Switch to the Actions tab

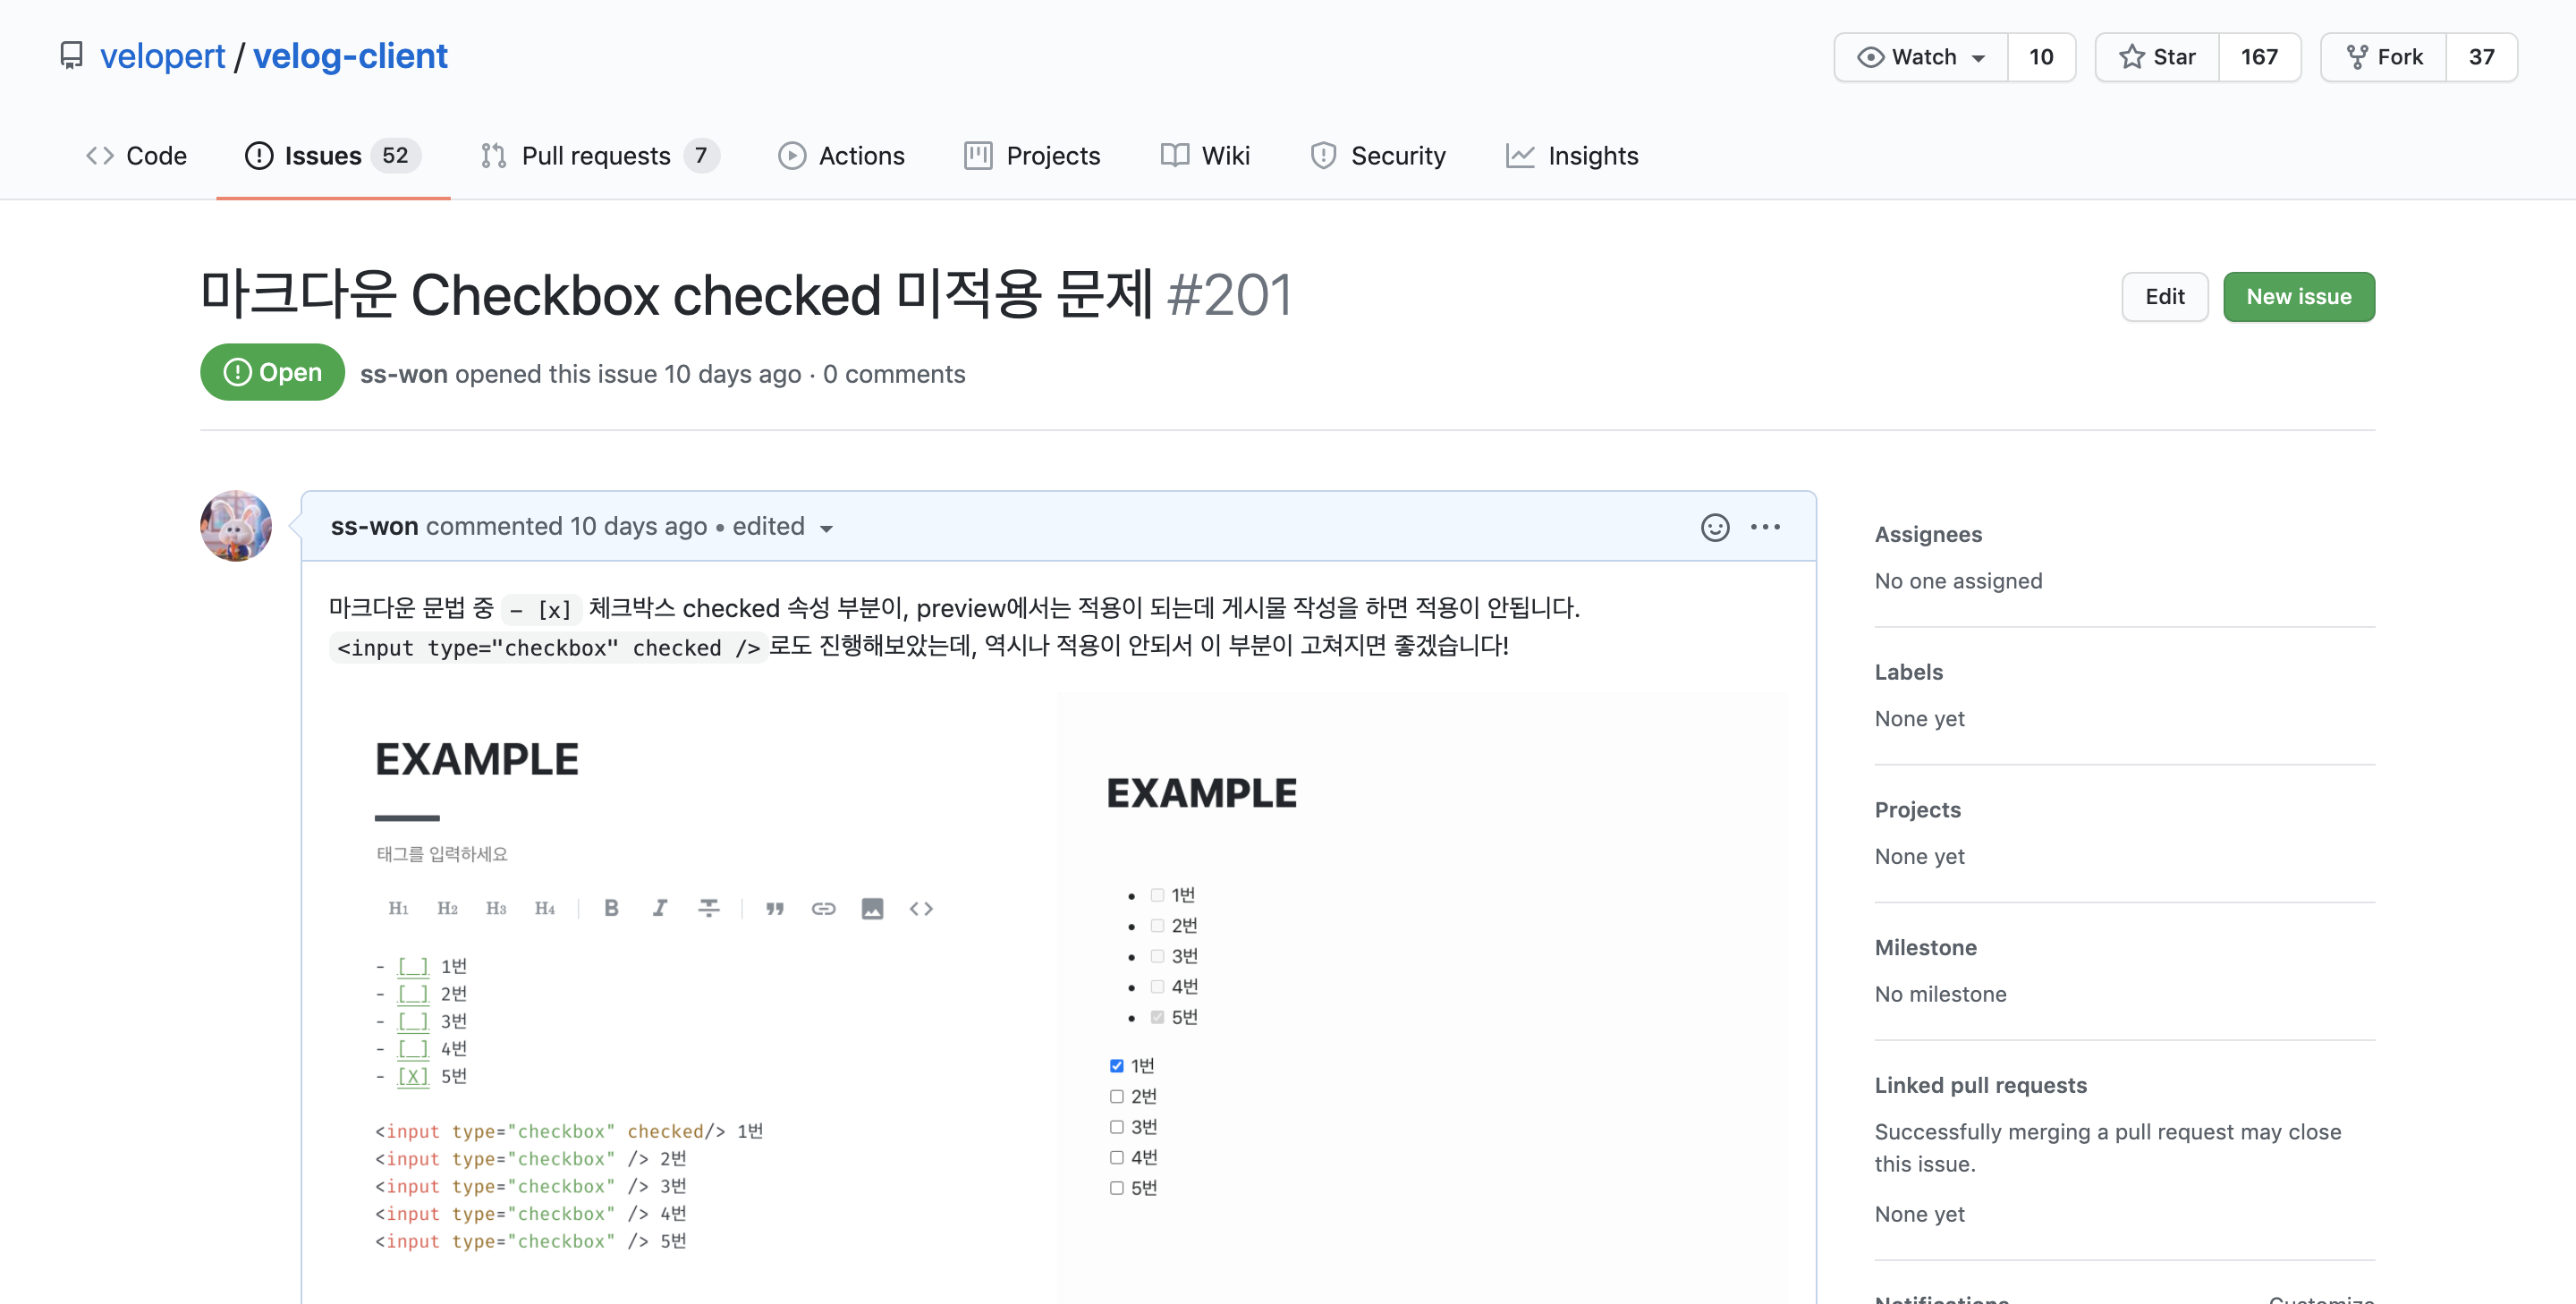(x=841, y=156)
